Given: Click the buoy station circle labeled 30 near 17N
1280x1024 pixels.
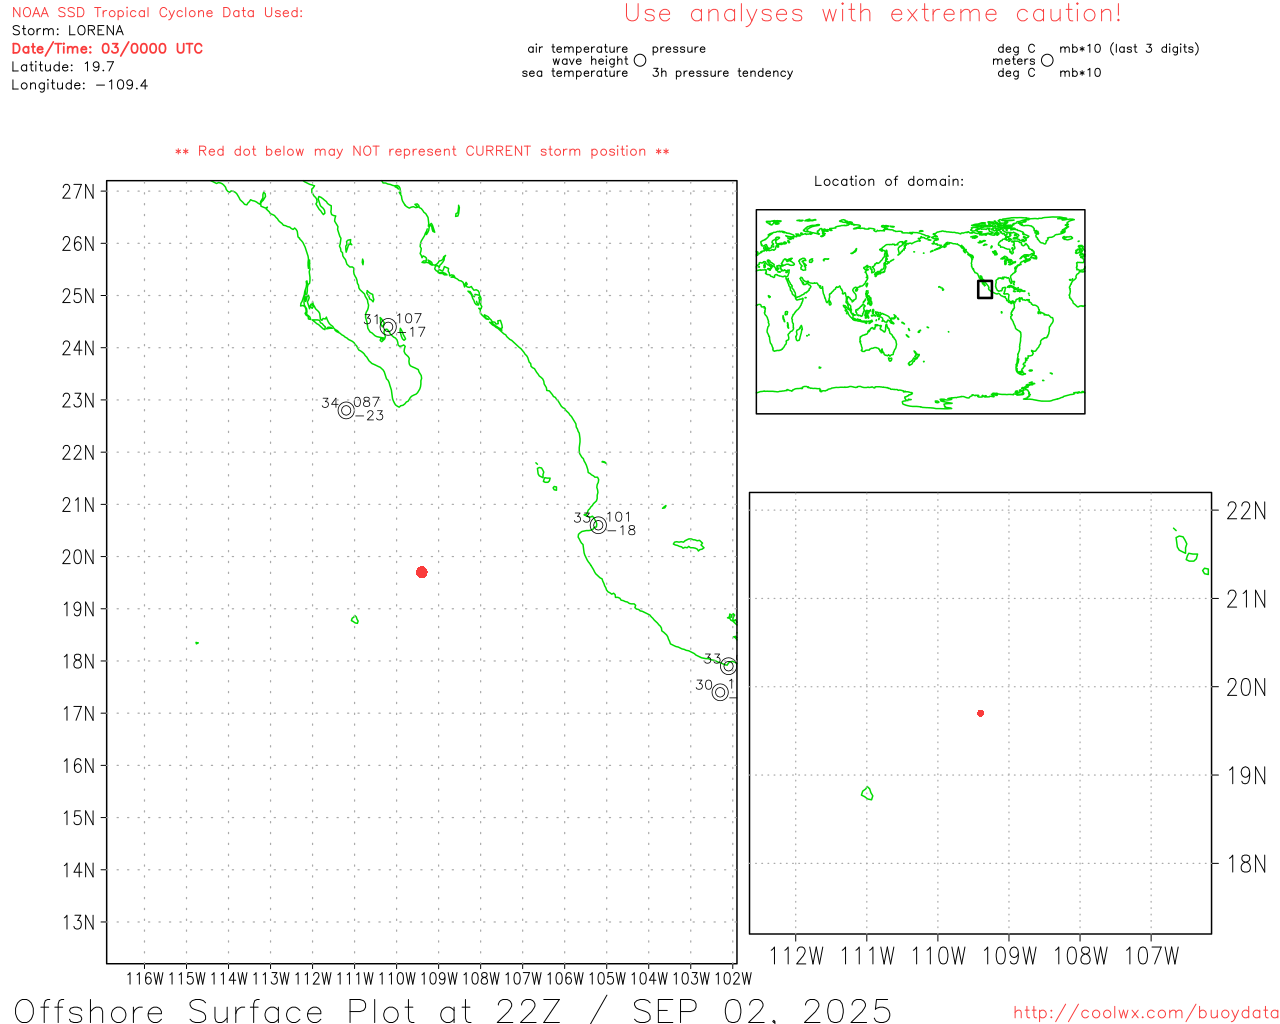Looking at the screenshot, I should (x=720, y=692).
